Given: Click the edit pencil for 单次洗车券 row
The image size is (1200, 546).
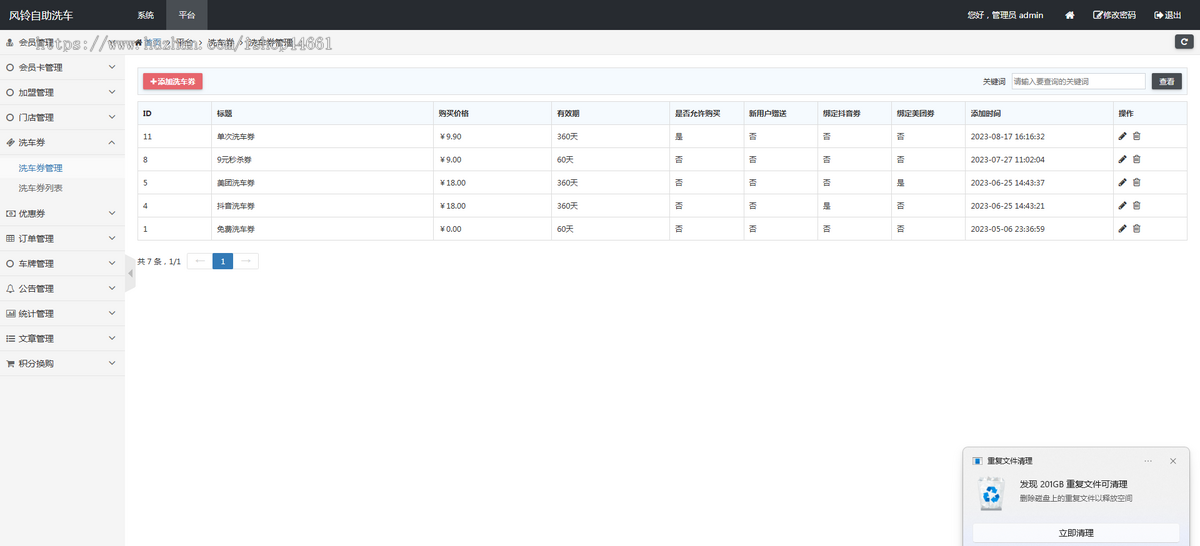Looking at the screenshot, I should tap(1122, 136).
